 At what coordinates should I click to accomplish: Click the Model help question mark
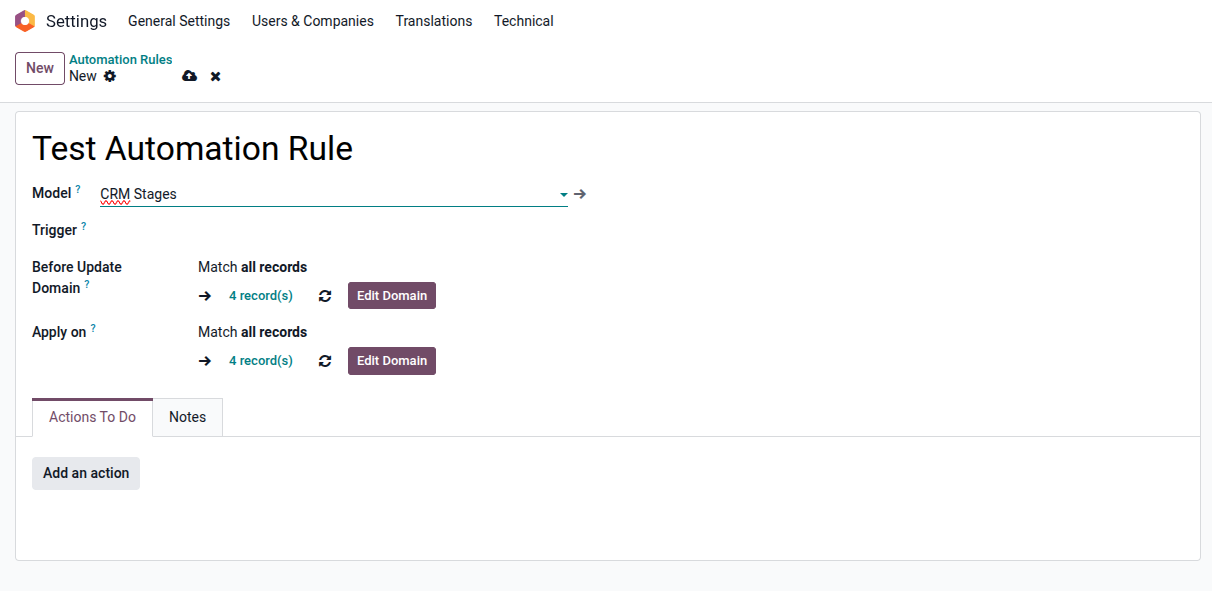coord(78,189)
